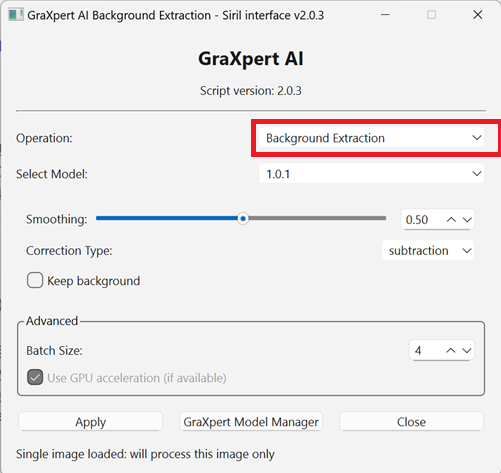
Task: Expand the Select Model dropdown
Action: [x=371, y=174]
